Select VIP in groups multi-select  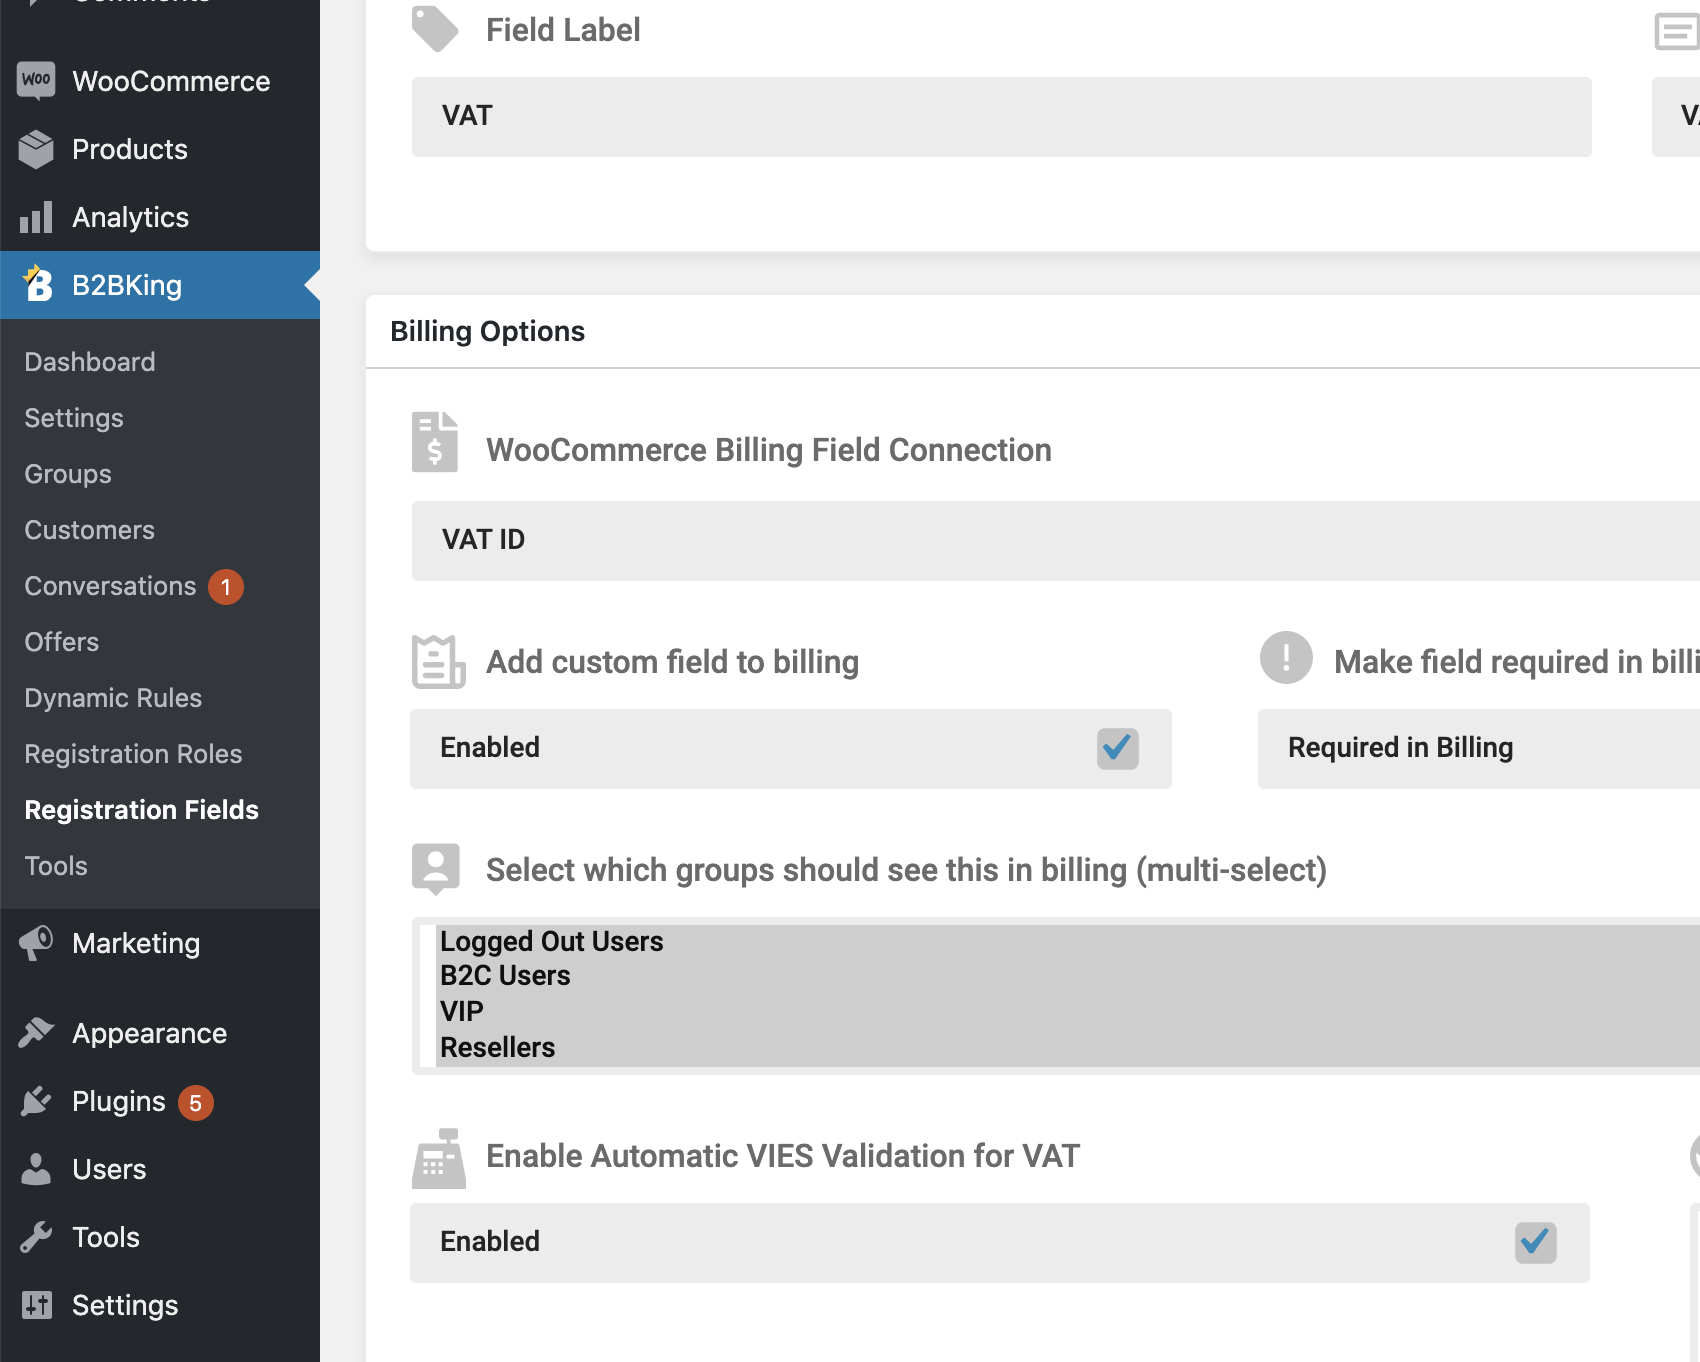pyautogui.click(x=462, y=1011)
